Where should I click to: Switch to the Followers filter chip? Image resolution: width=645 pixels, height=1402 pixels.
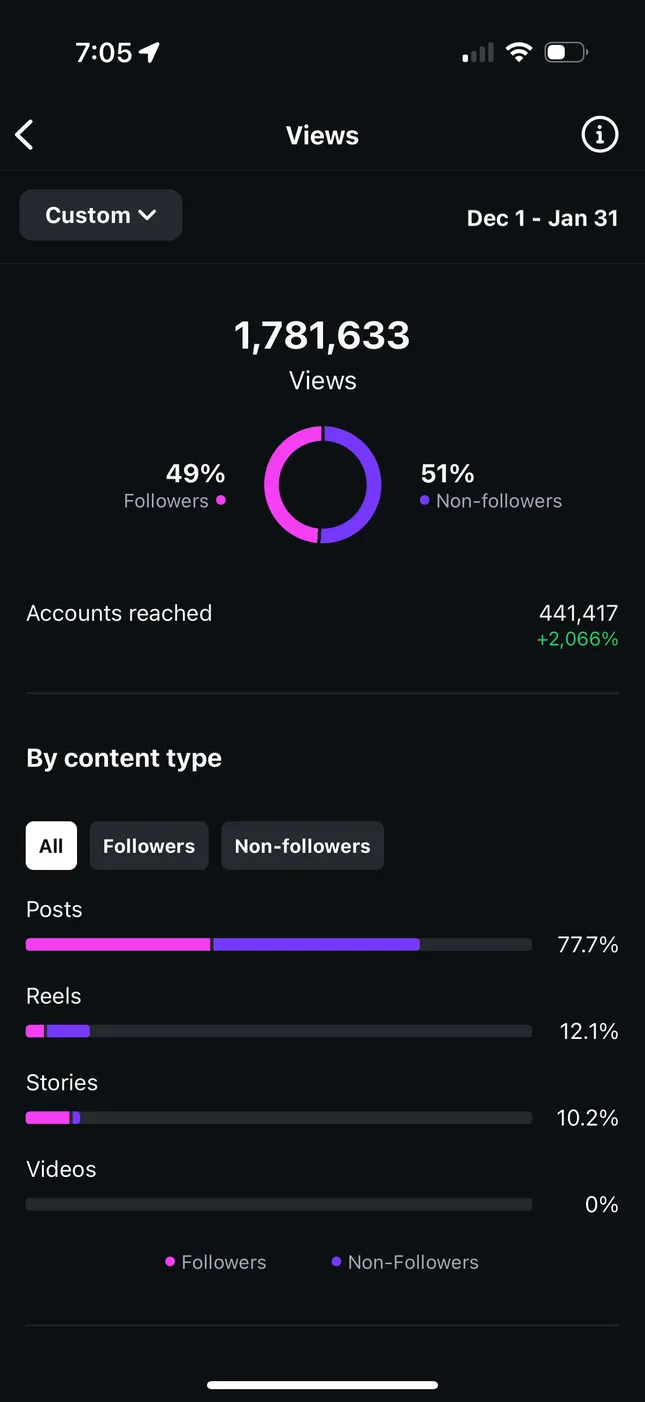point(149,846)
